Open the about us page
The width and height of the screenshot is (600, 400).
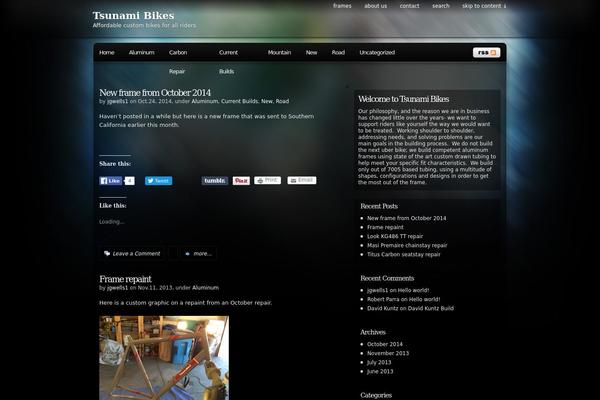375,6
